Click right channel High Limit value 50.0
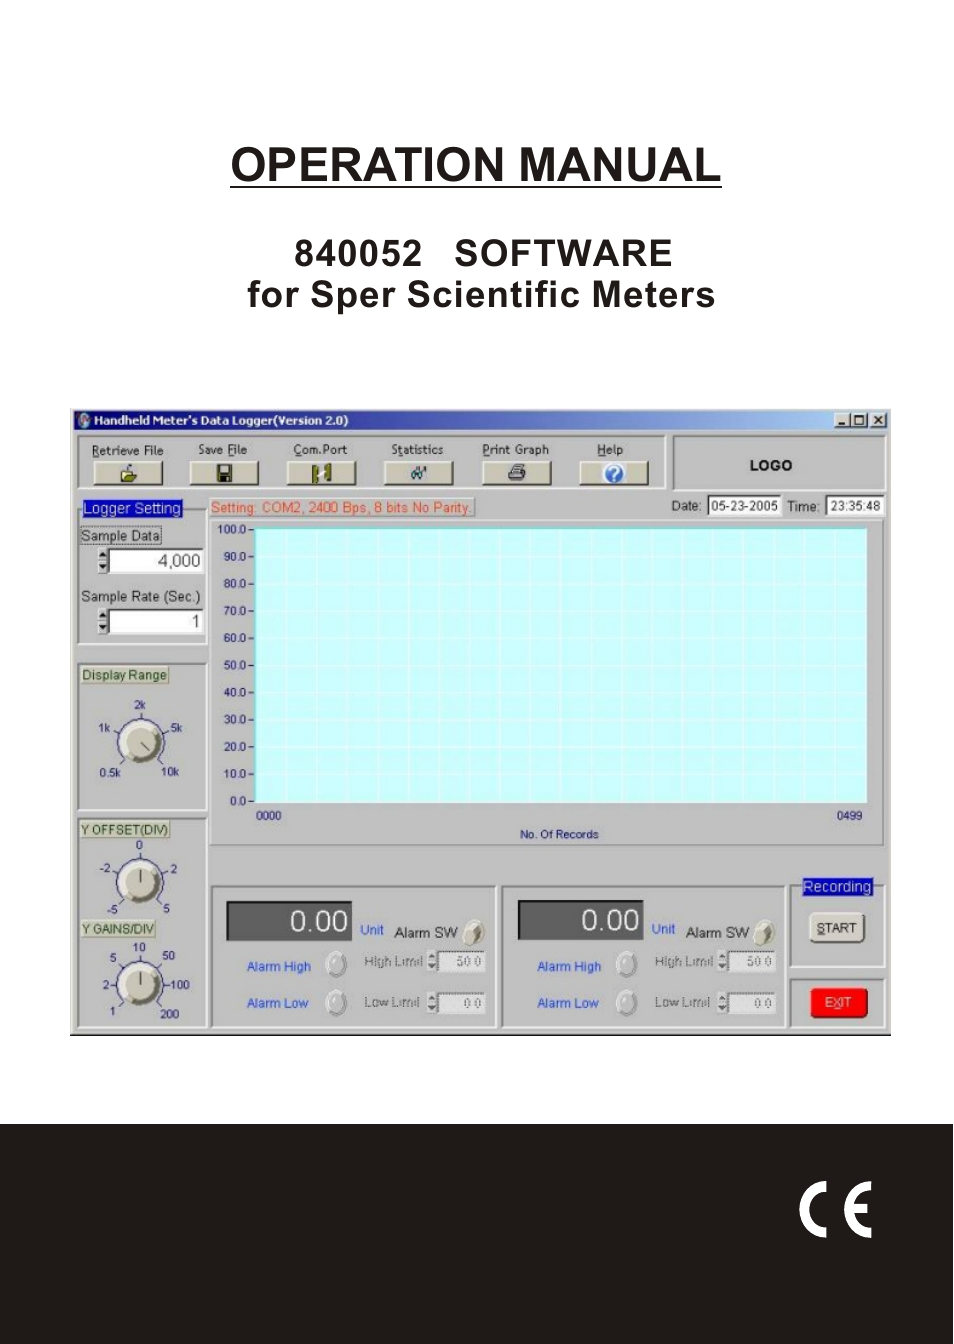This screenshot has width=954, height=1344. [x=752, y=962]
